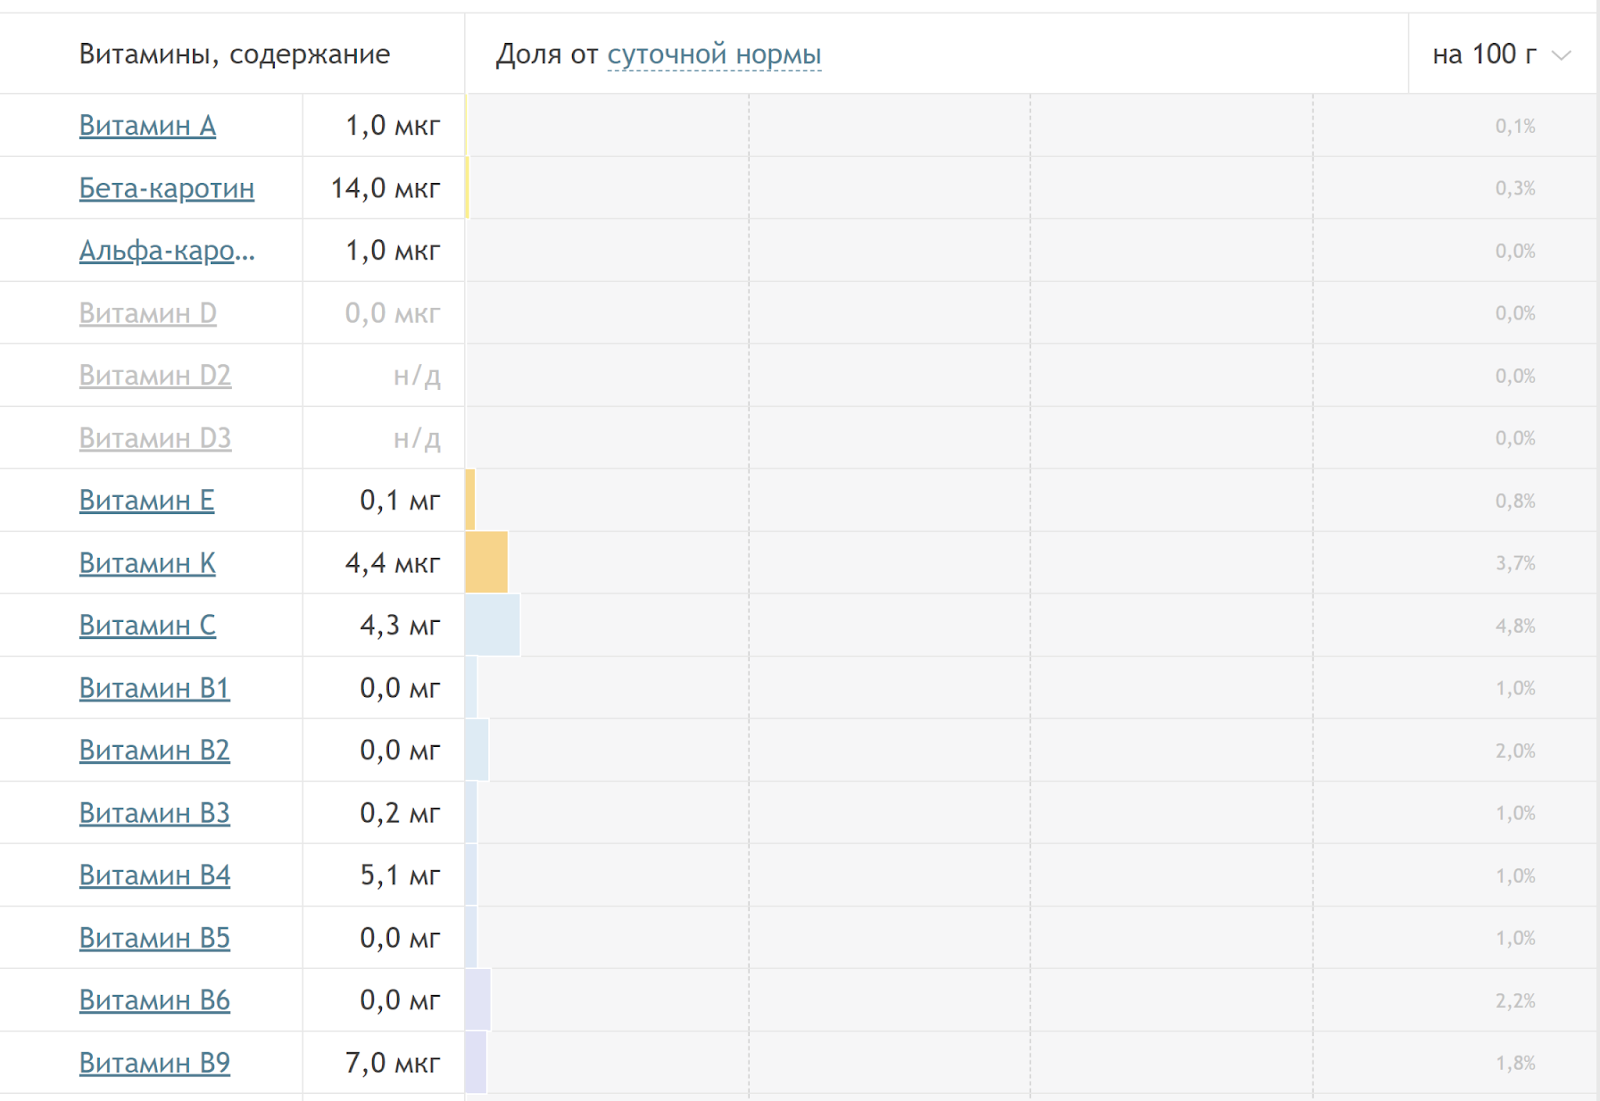The height and width of the screenshot is (1101, 1600).
Task: Open the Витамин D link
Action: point(147,313)
